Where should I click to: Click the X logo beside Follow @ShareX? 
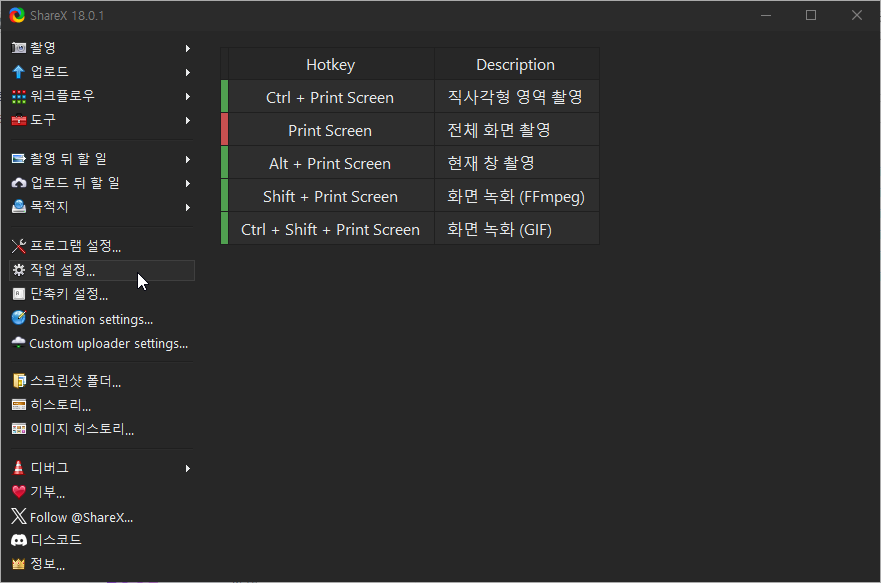pyautogui.click(x=19, y=516)
